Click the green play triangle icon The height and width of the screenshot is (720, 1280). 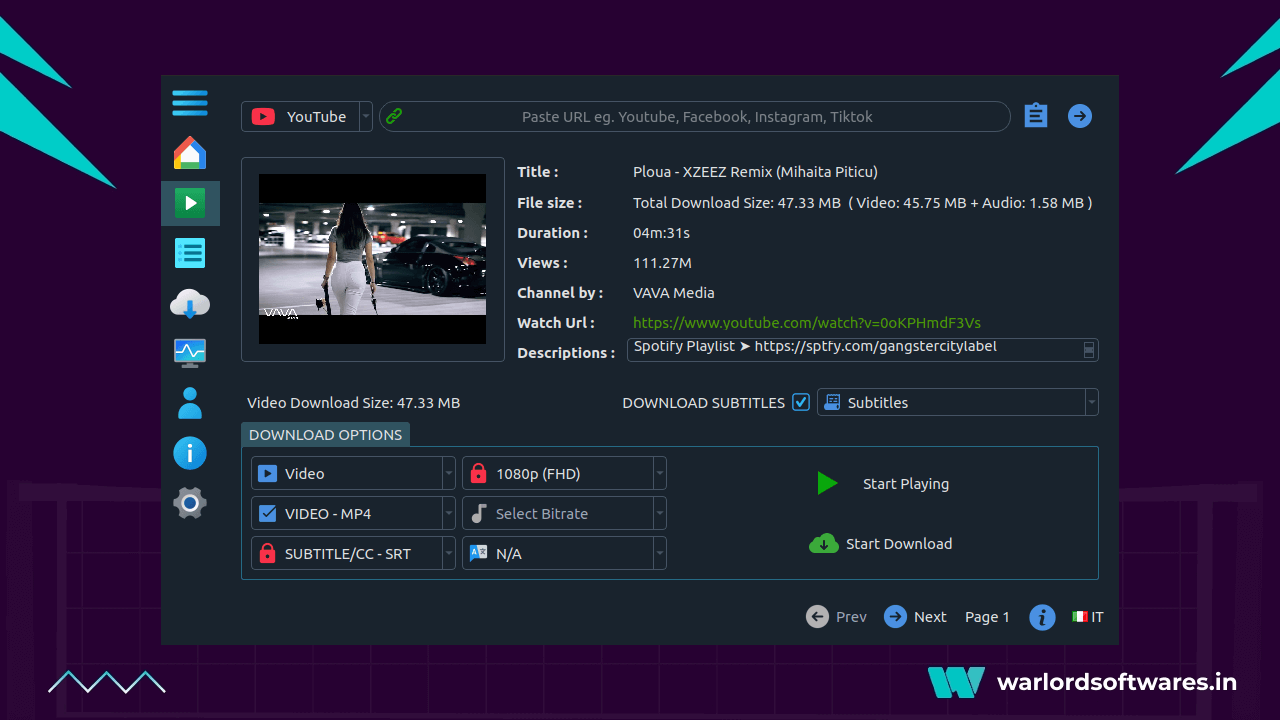click(x=827, y=484)
